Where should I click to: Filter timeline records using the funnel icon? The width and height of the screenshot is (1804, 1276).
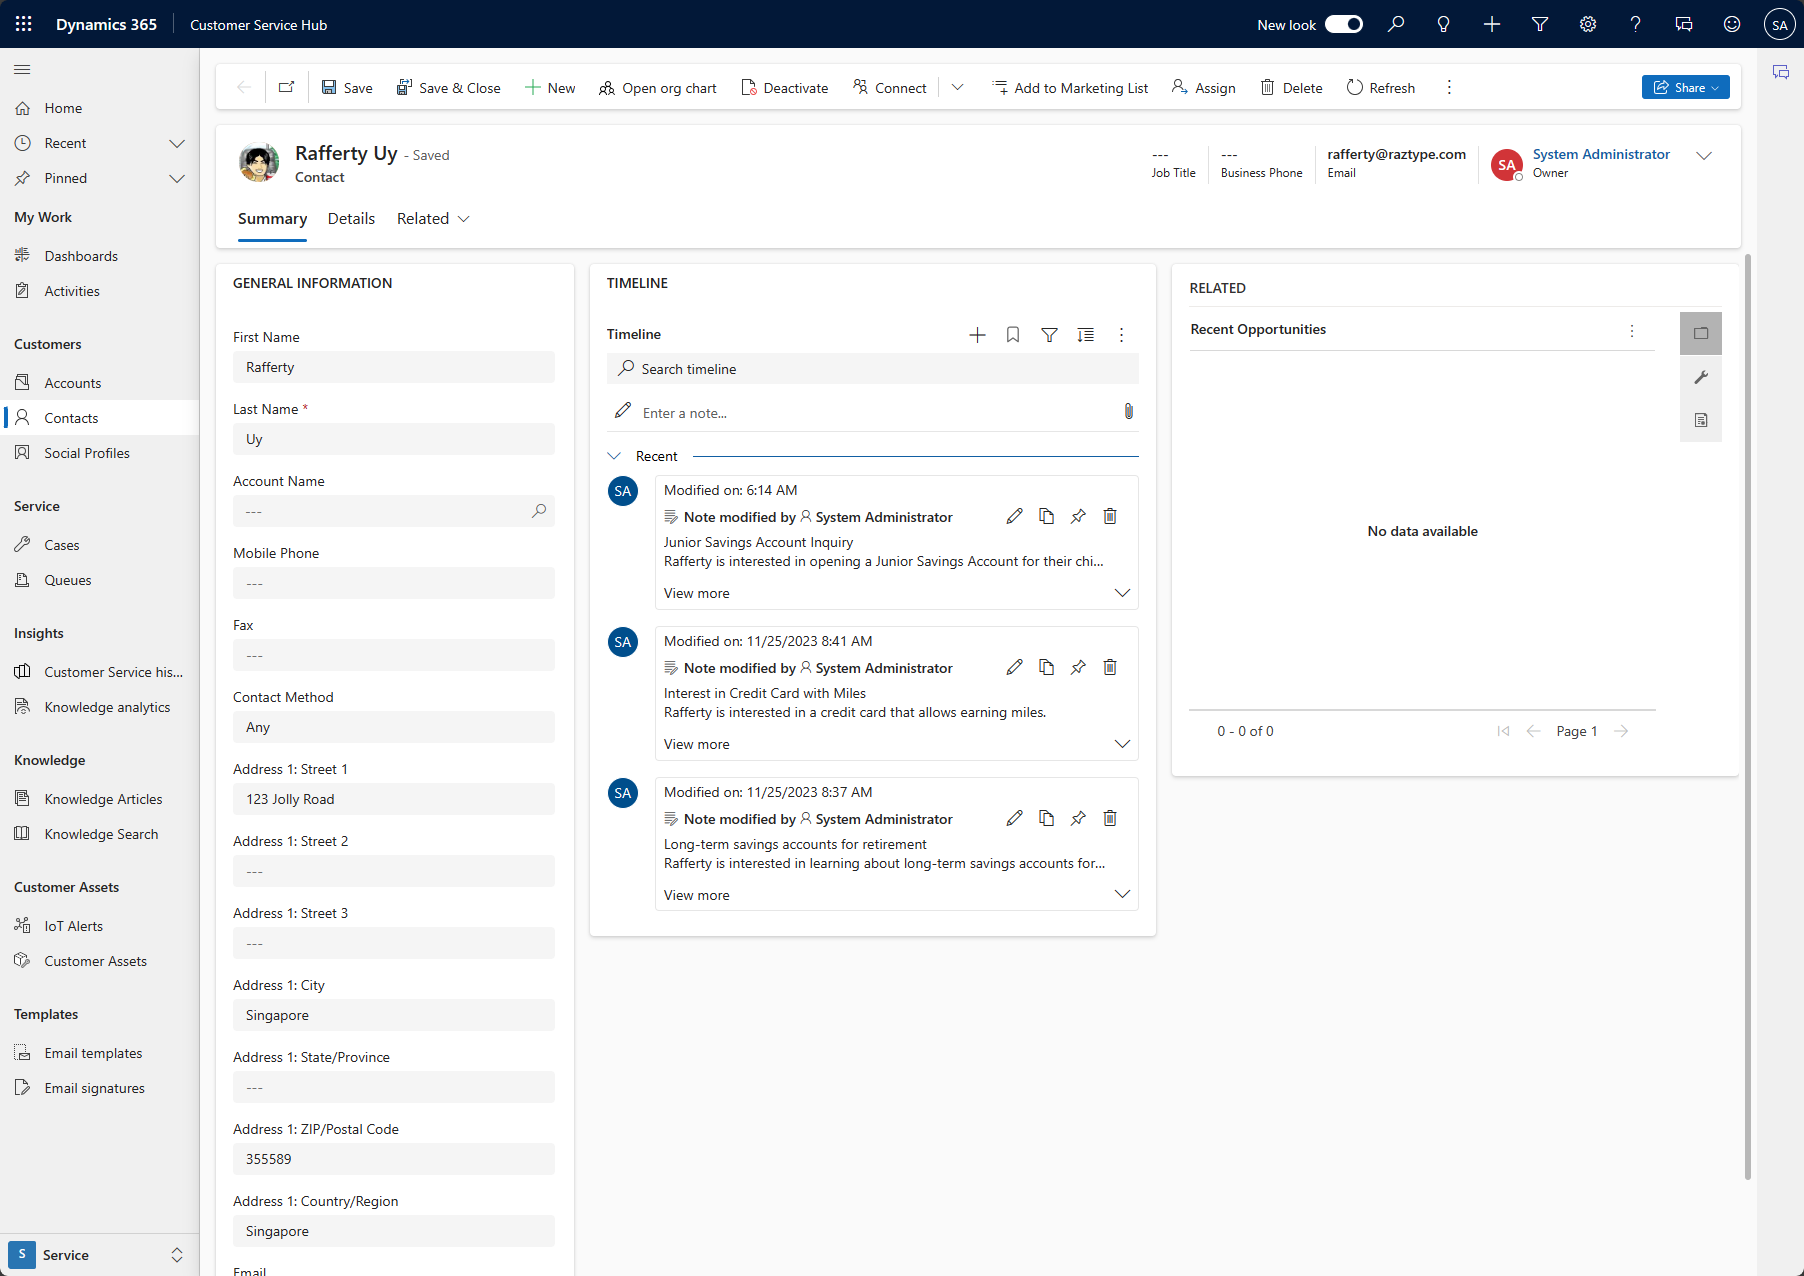pyautogui.click(x=1049, y=335)
